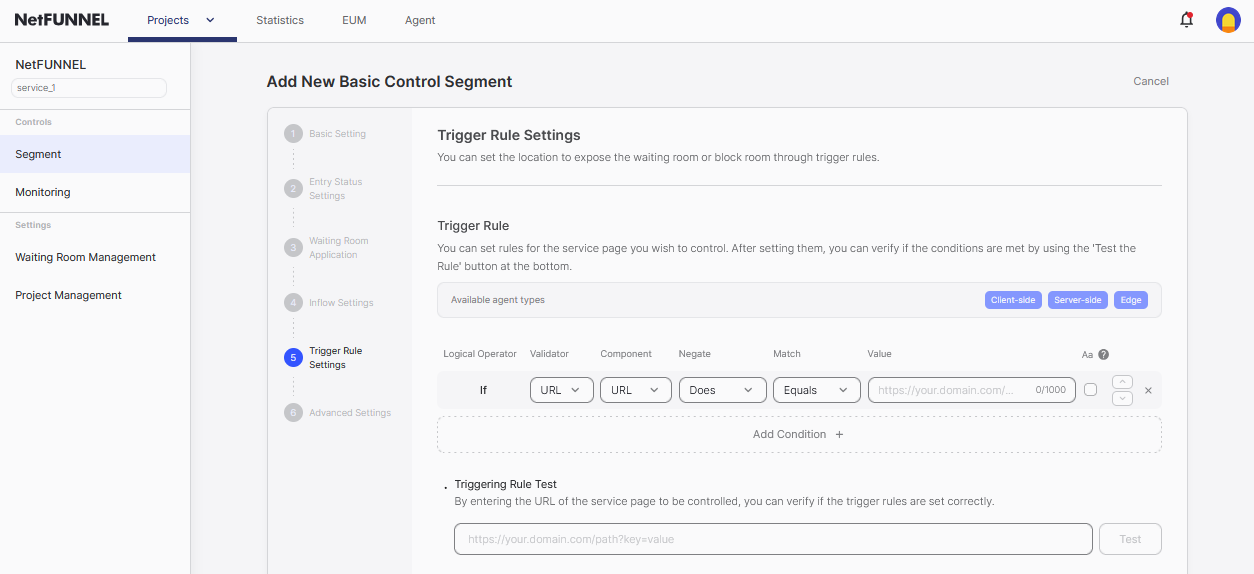Go to step 1 Basic Setting
The image size is (1254, 574).
337,134
